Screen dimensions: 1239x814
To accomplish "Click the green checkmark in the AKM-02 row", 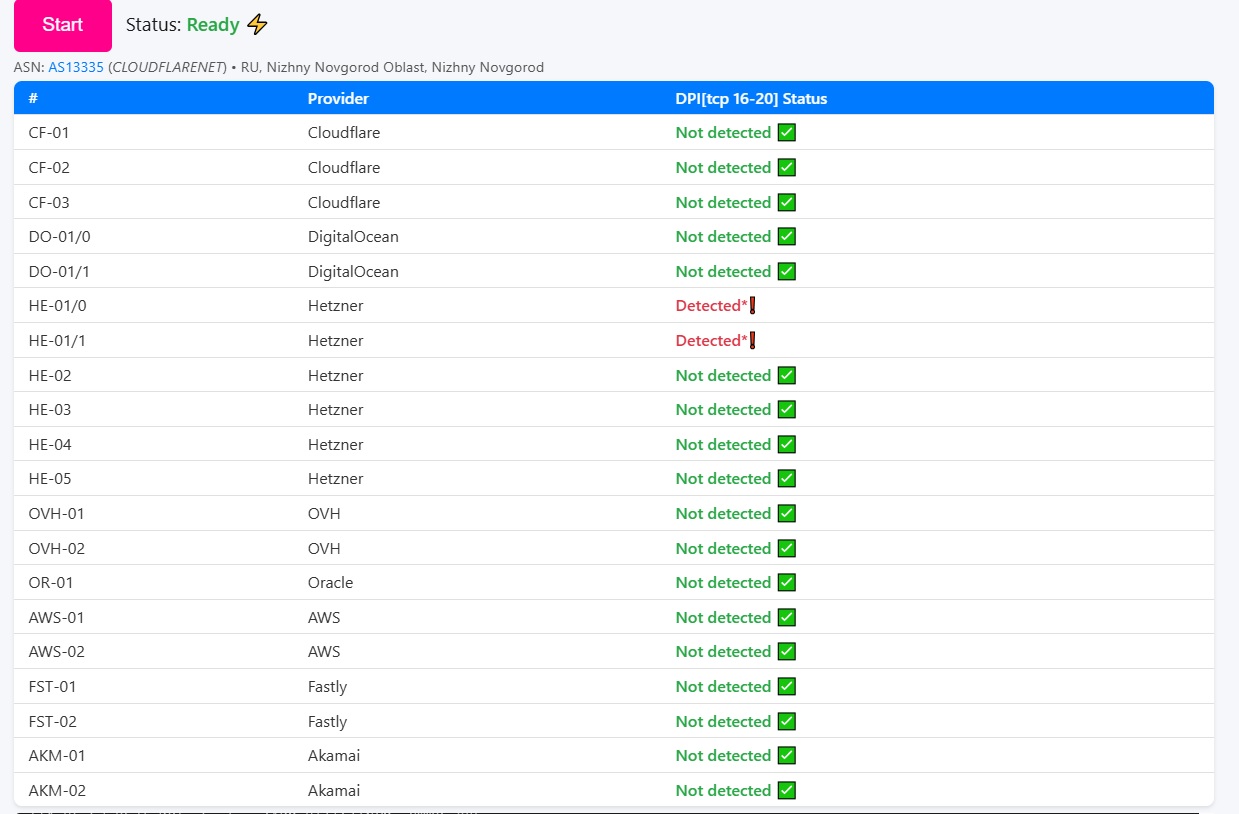I will click(x=787, y=790).
